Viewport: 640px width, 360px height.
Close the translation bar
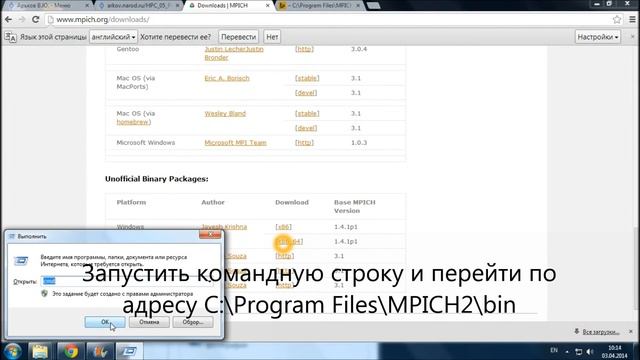click(633, 37)
